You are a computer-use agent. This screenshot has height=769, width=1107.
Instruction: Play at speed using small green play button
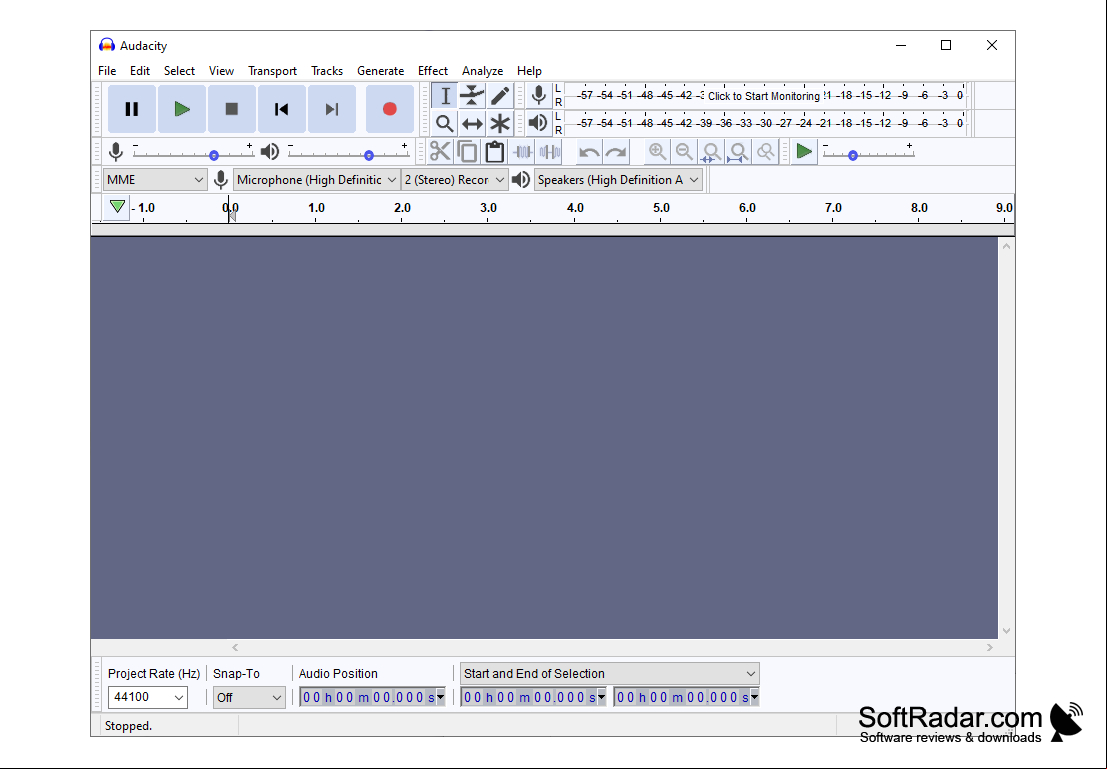coord(804,151)
